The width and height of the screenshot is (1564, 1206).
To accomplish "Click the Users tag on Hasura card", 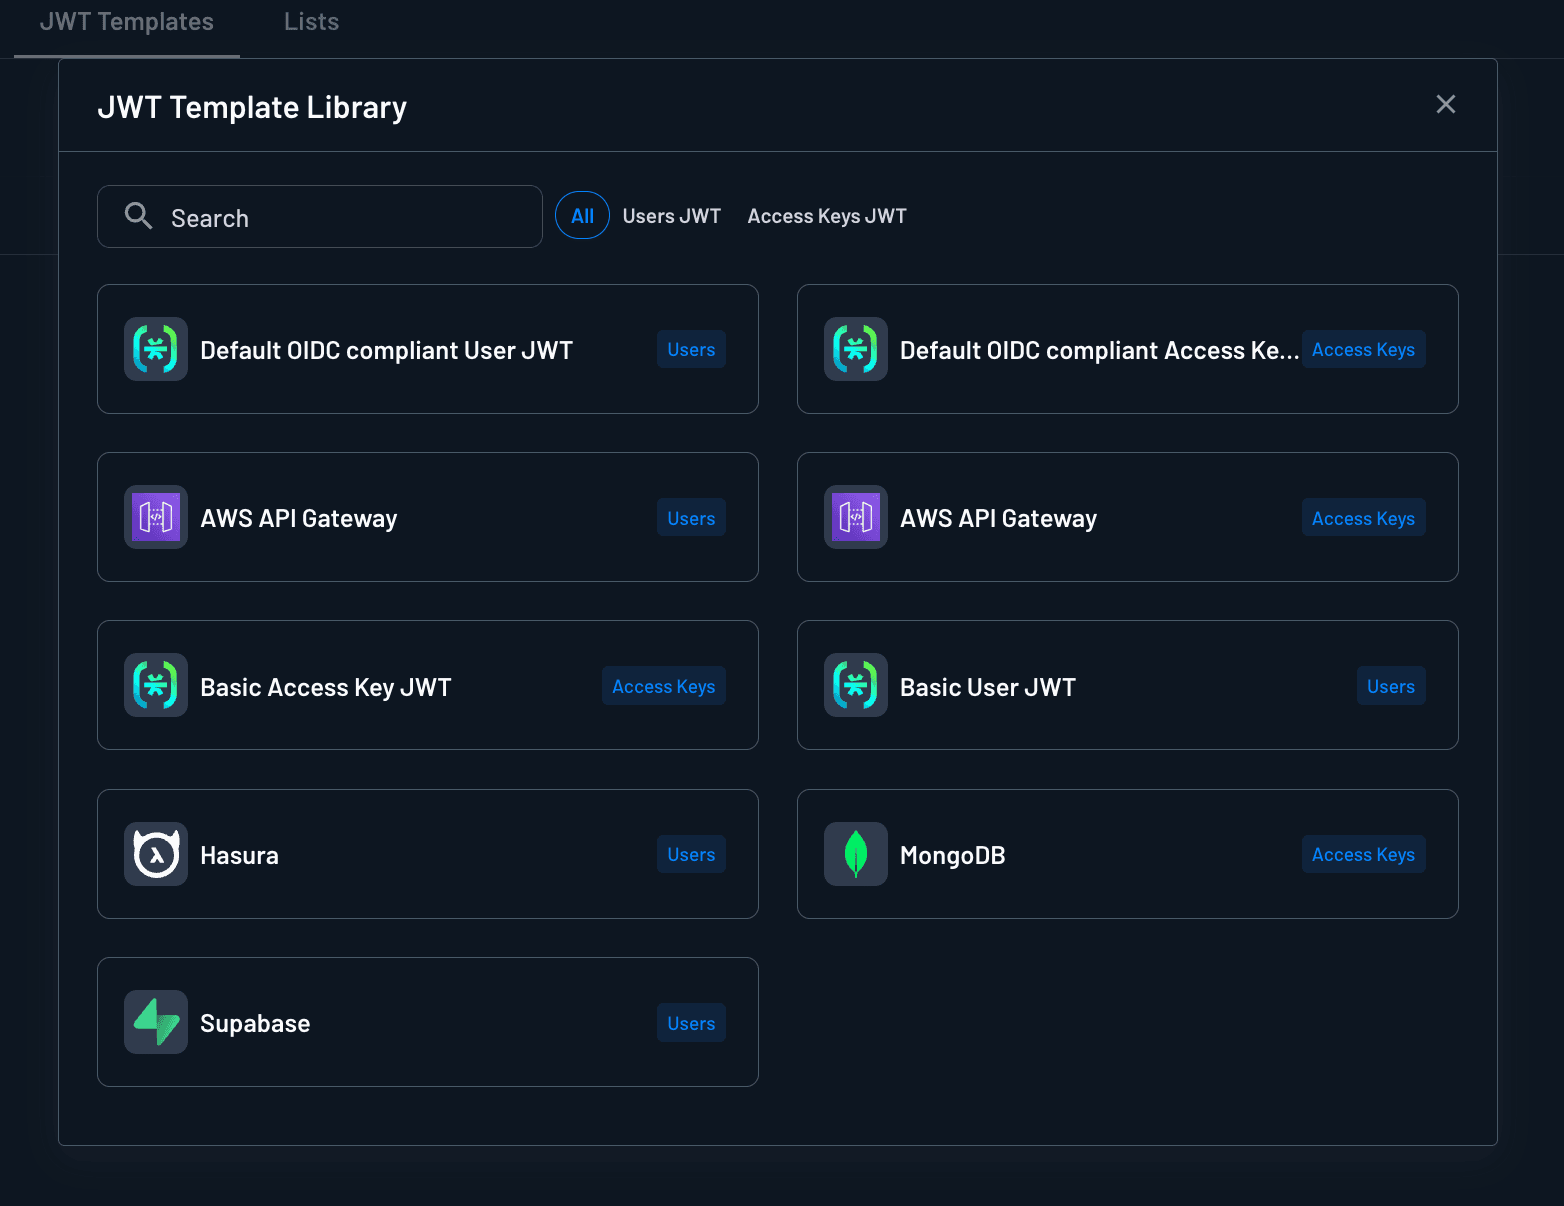I will click(691, 854).
